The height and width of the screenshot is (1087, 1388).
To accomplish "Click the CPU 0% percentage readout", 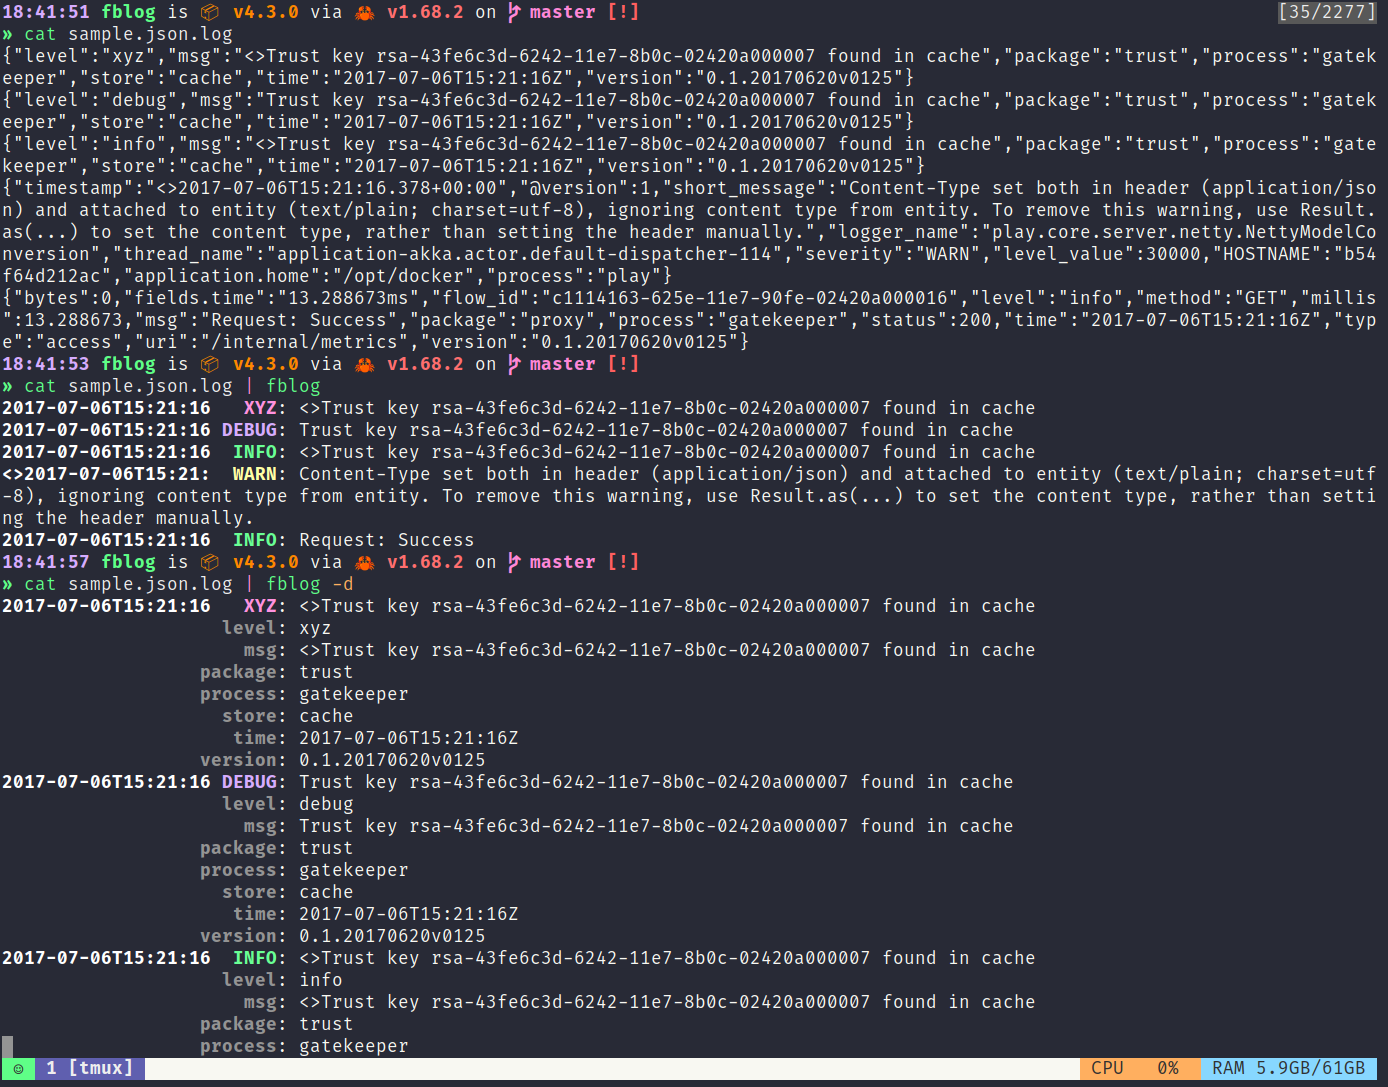I will (x=1167, y=1068).
